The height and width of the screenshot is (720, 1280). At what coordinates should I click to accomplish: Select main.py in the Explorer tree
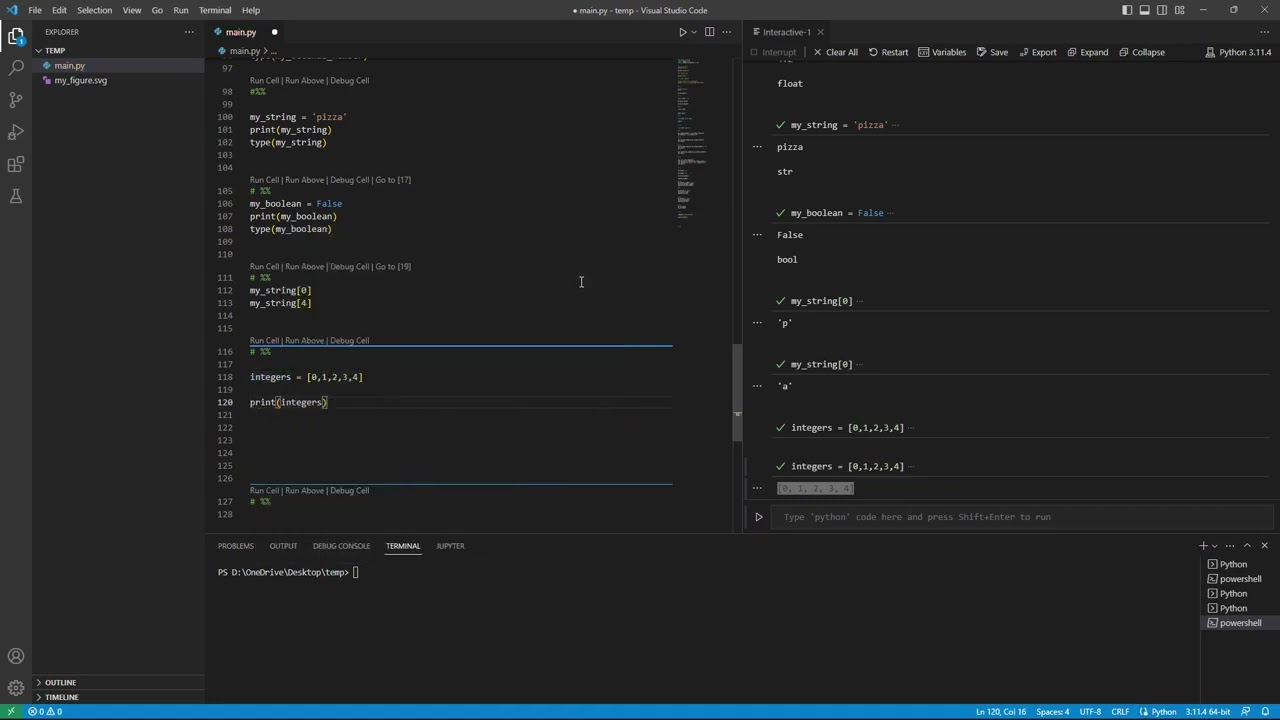70,66
